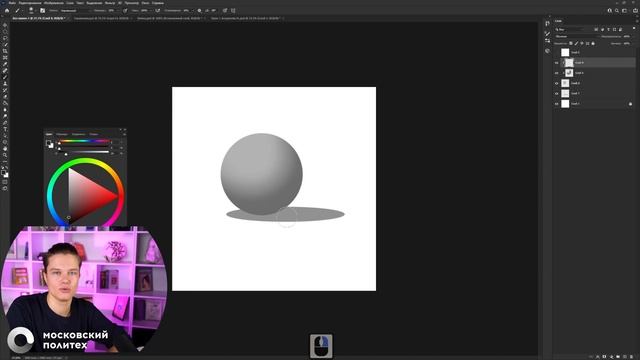Click lock all icon in Layers panel
Viewport: 640px width, 360px height.
tap(593, 43)
